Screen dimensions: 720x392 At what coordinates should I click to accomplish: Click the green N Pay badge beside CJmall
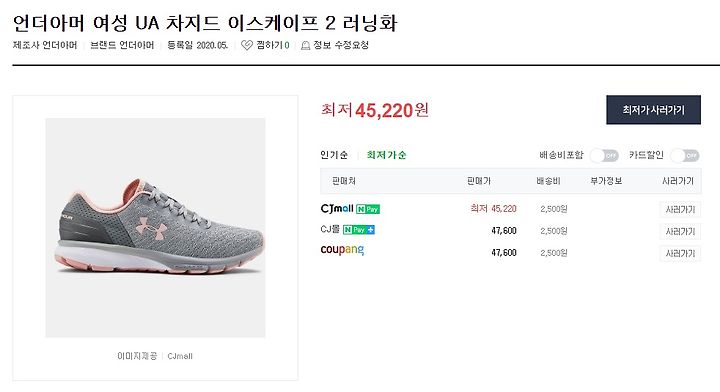[x=368, y=209]
